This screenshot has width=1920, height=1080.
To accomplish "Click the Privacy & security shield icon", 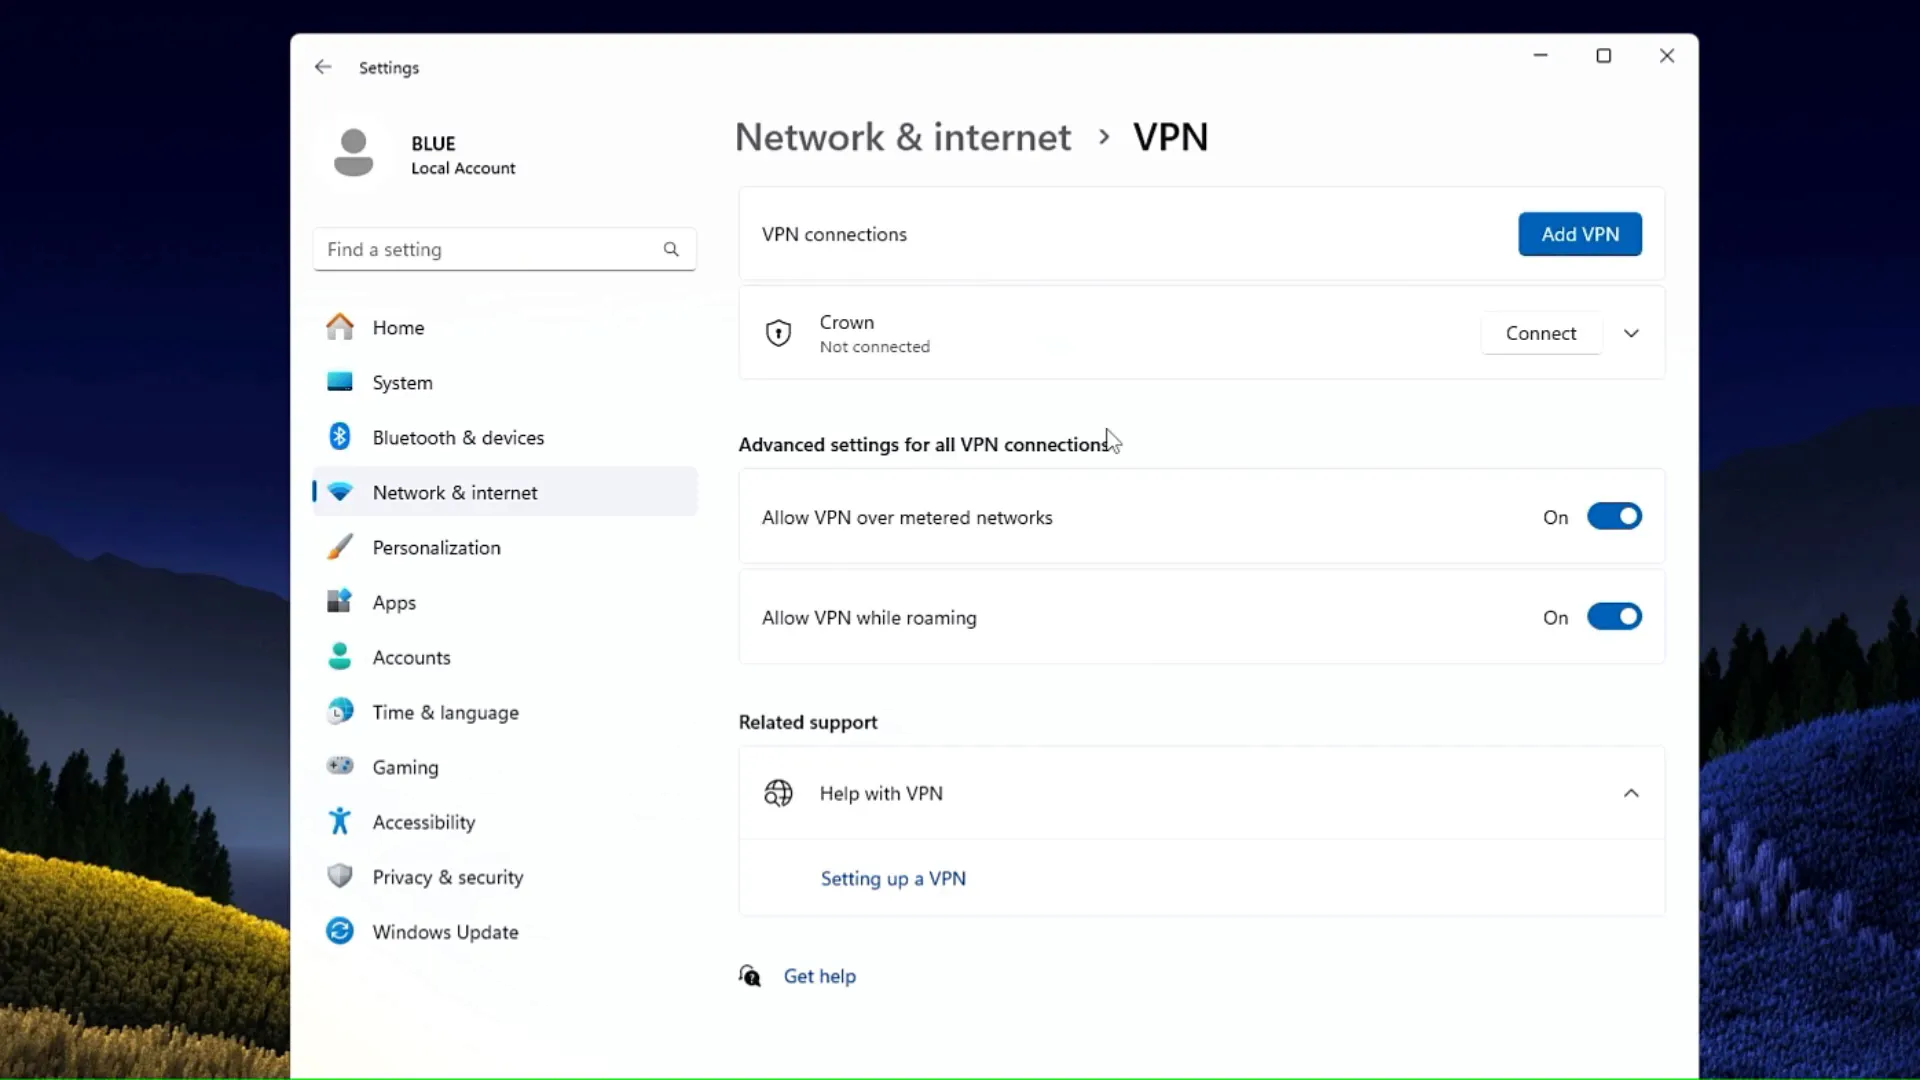I will click(x=340, y=876).
